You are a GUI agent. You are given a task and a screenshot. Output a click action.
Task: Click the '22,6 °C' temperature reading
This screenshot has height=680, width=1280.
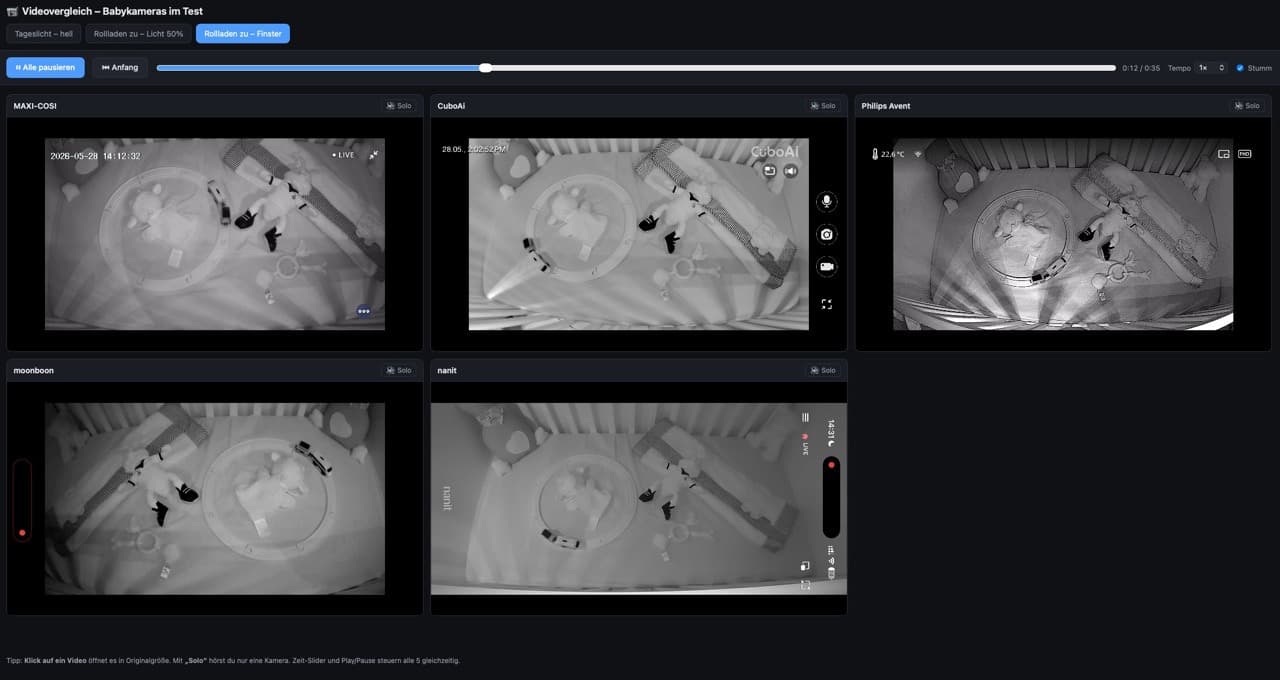[893, 155]
